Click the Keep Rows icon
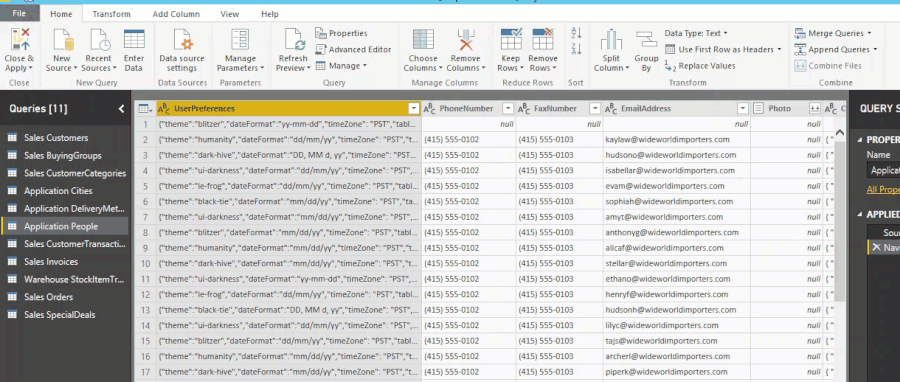Image resolution: width=900 pixels, height=382 pixels. tap(511, 39)
